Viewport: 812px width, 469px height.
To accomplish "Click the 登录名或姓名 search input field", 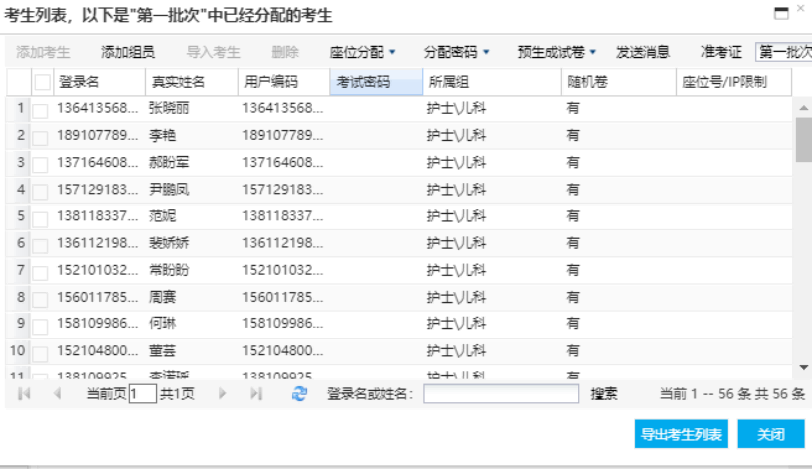I will (500, 394).
